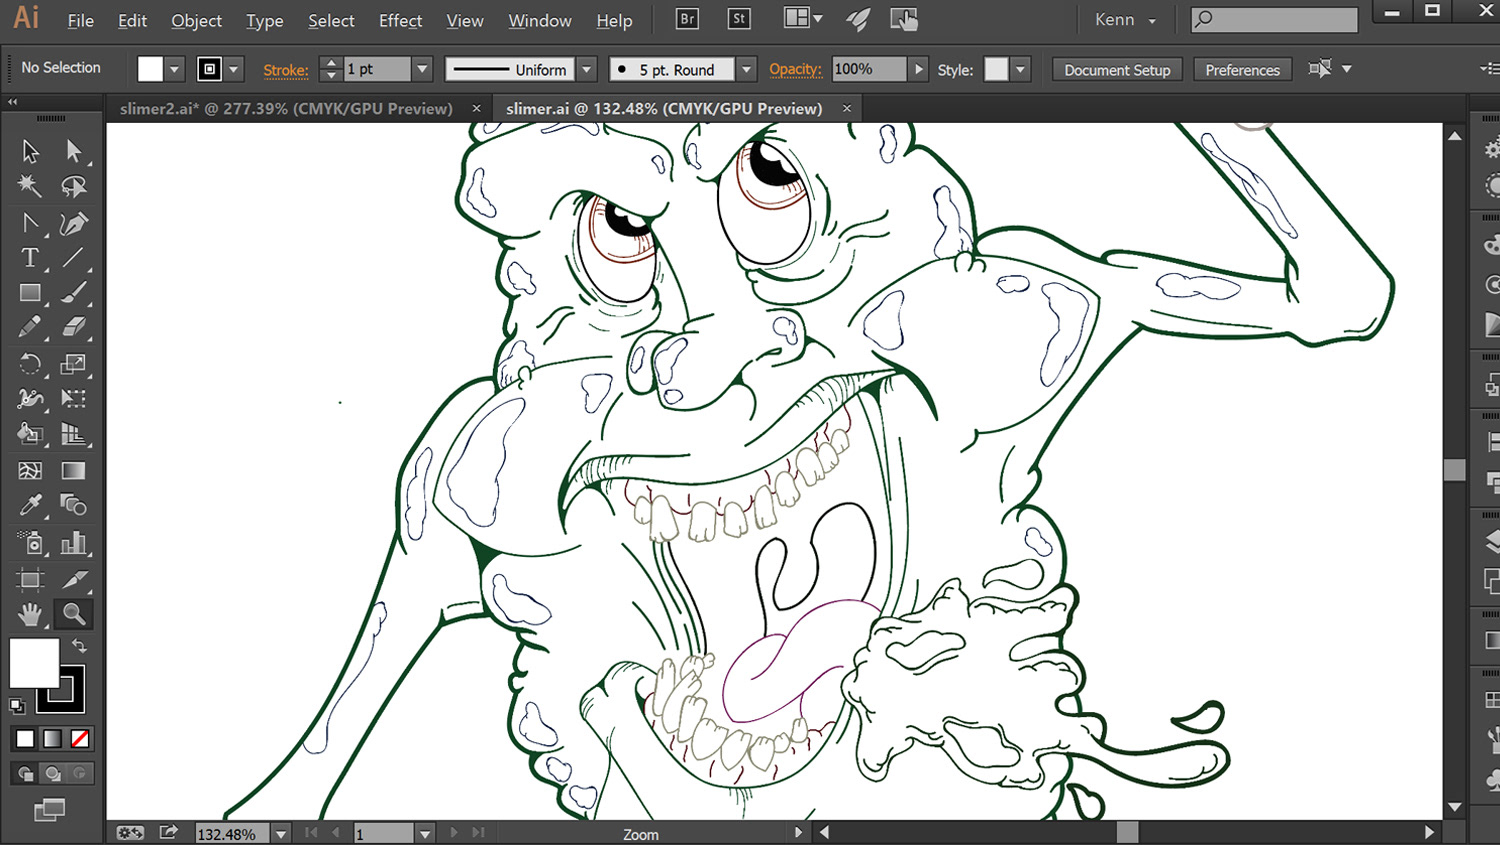The width and height of the screenshot is (1500, 845).
Task: Open Uniform width profile dropdown
Action: [587, 69]
